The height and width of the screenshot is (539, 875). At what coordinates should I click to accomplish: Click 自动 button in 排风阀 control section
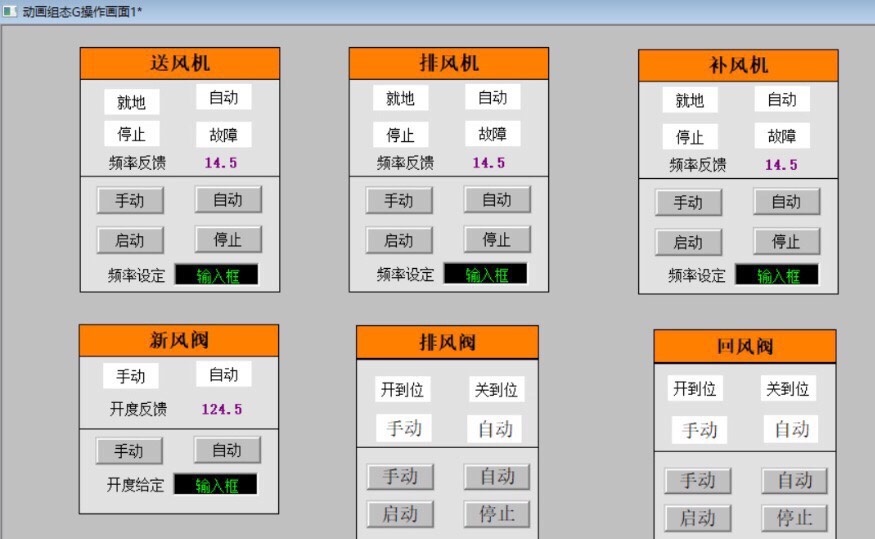point(497,477)
